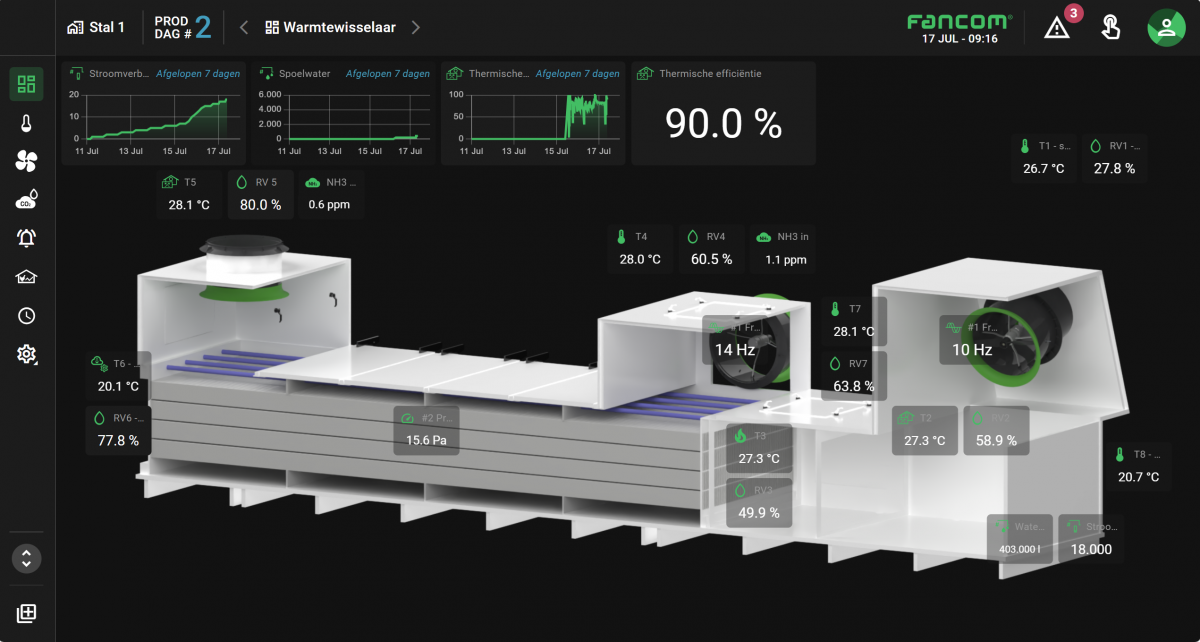This screenshot has height=642, width=1200.
Task: Open settings via the gear icon
Action: click(26, 354)
